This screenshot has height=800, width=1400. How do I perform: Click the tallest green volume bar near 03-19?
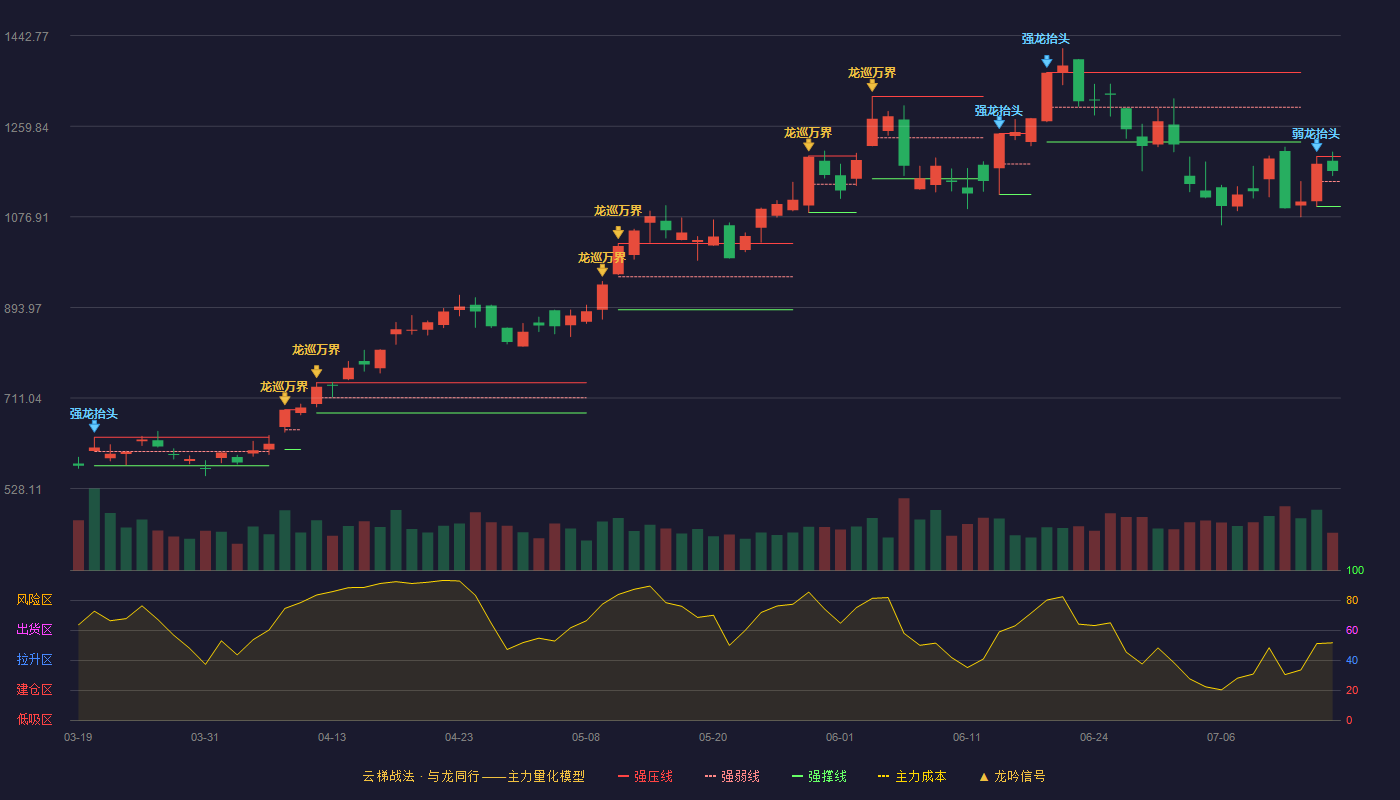coord(94,529)
